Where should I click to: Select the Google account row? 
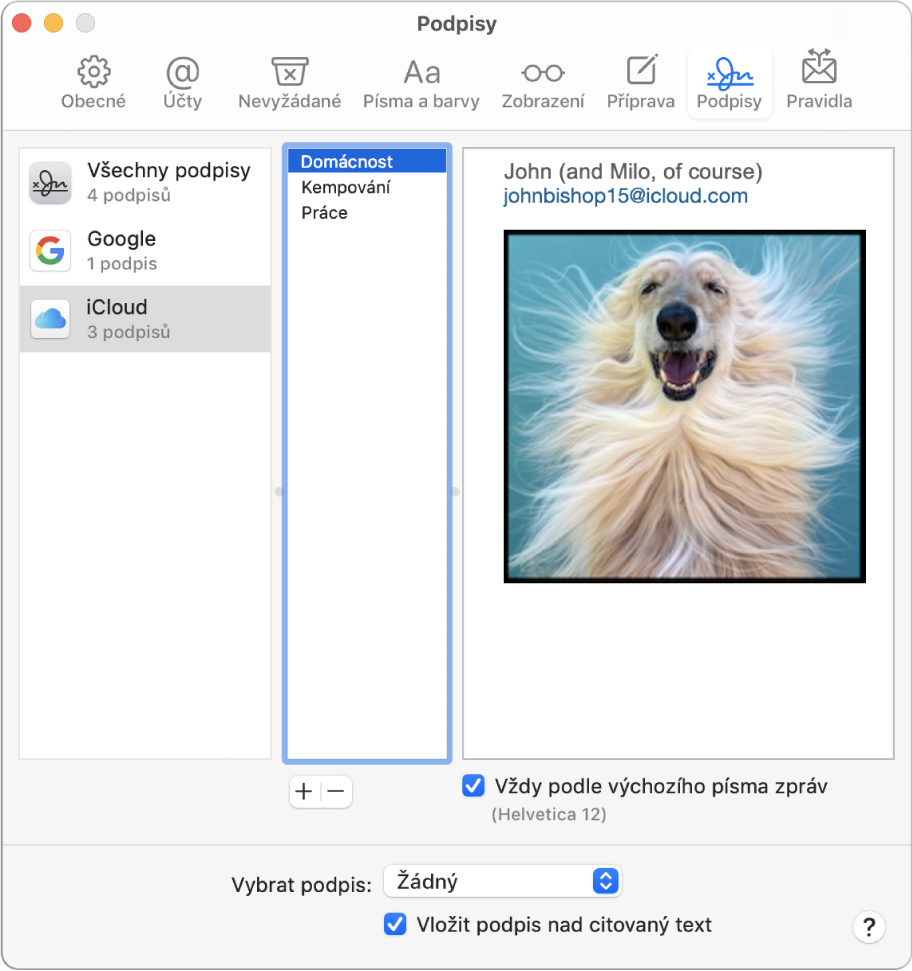145,250
